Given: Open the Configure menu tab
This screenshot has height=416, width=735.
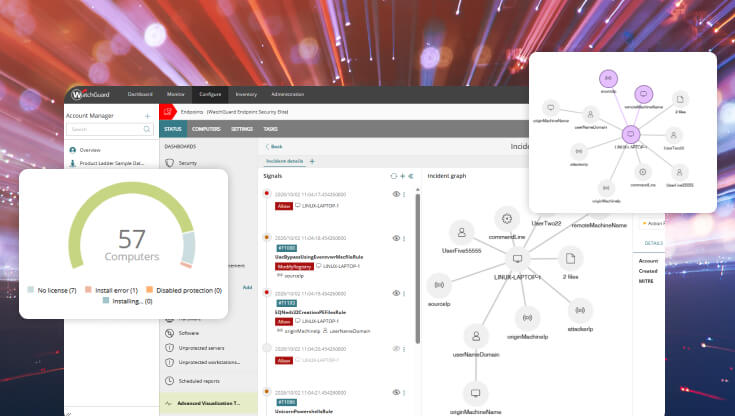Looking at the screenshot, I should pyautogui.click(x=210, y=94).
